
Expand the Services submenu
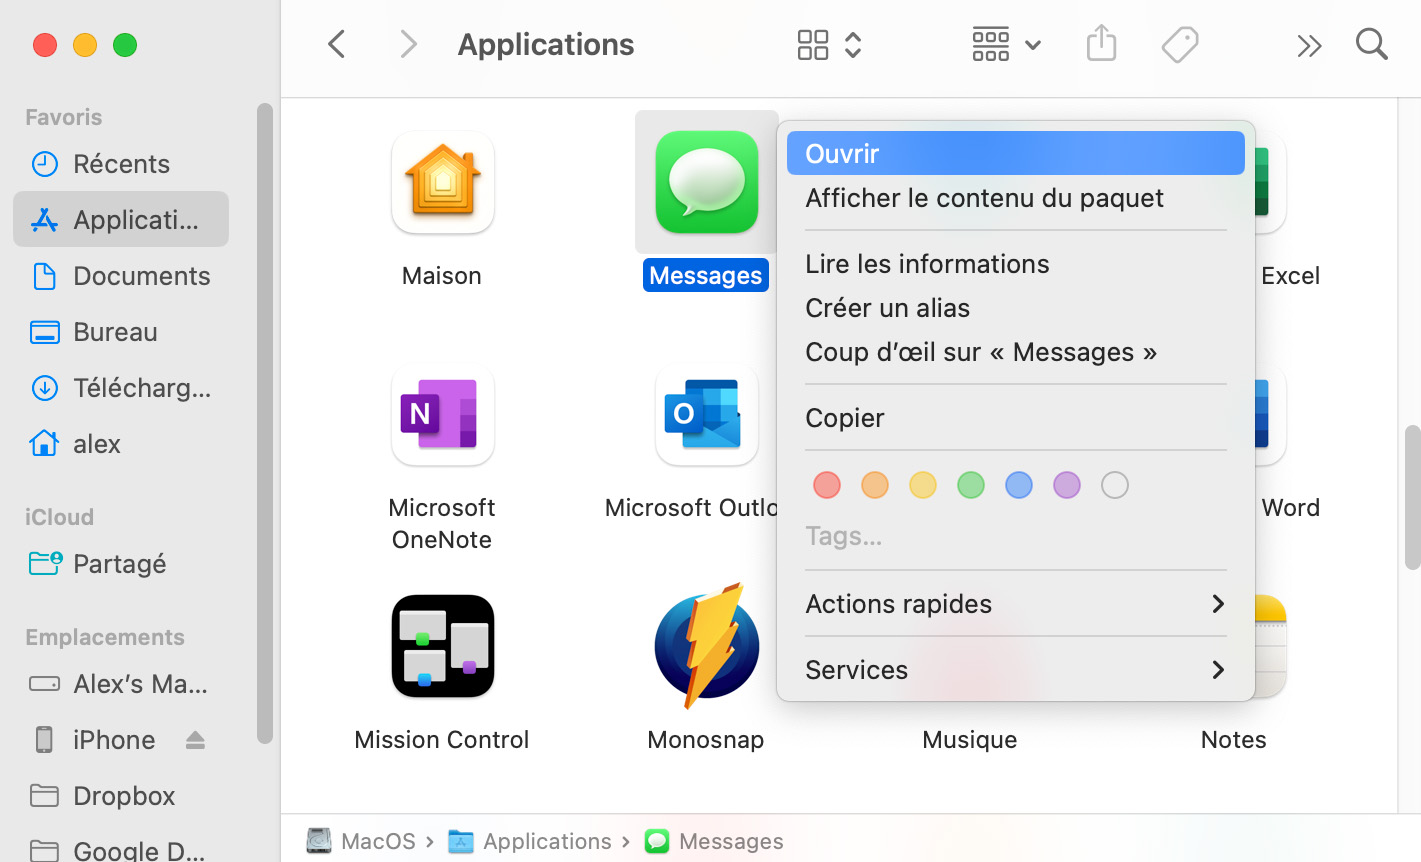click(x=1016, y=670)
